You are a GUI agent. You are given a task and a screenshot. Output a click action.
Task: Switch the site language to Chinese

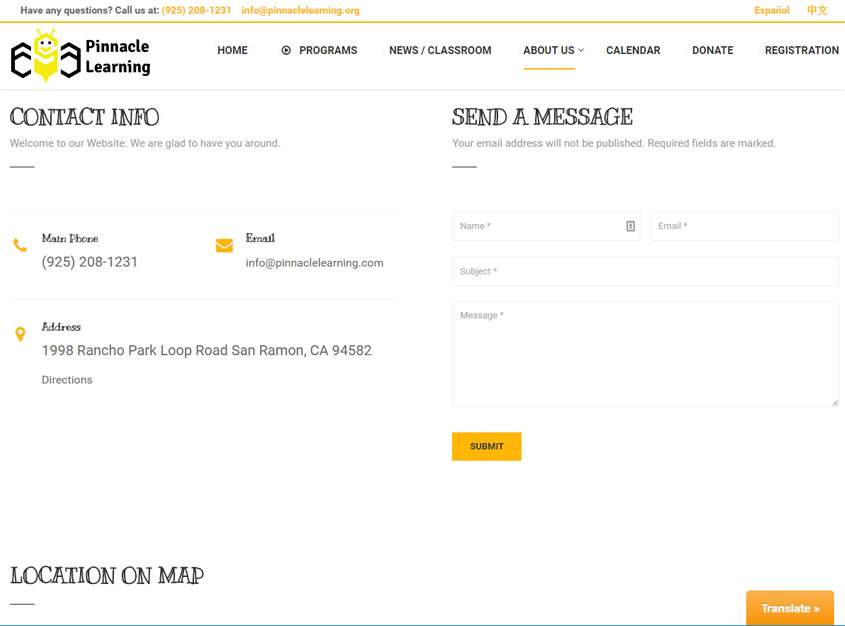tap(817, 10)
